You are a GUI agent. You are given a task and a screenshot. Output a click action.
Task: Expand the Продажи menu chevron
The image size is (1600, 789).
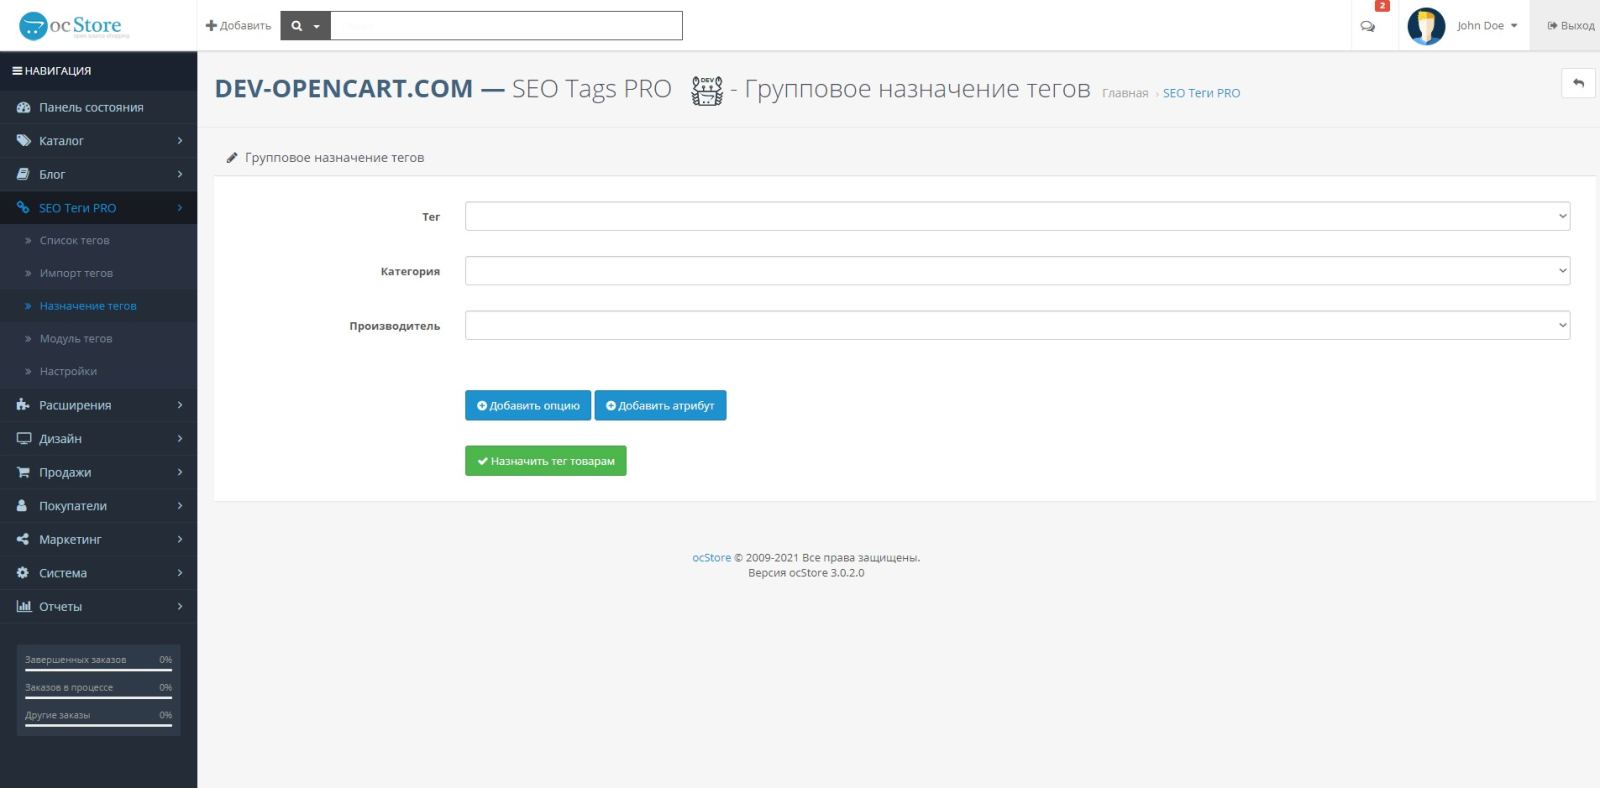pyautogui.click(x=180, y=472)
